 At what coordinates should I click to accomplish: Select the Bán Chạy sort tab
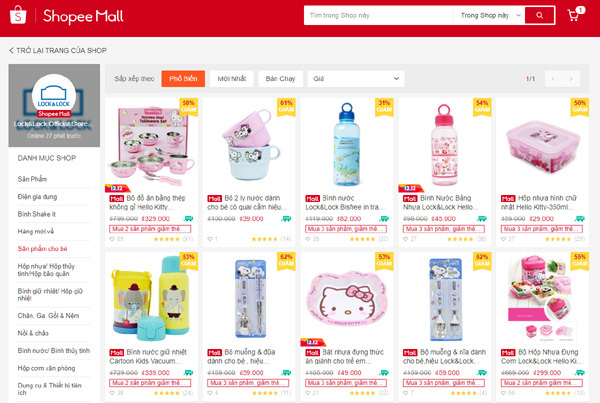click(x=280, y=79)
